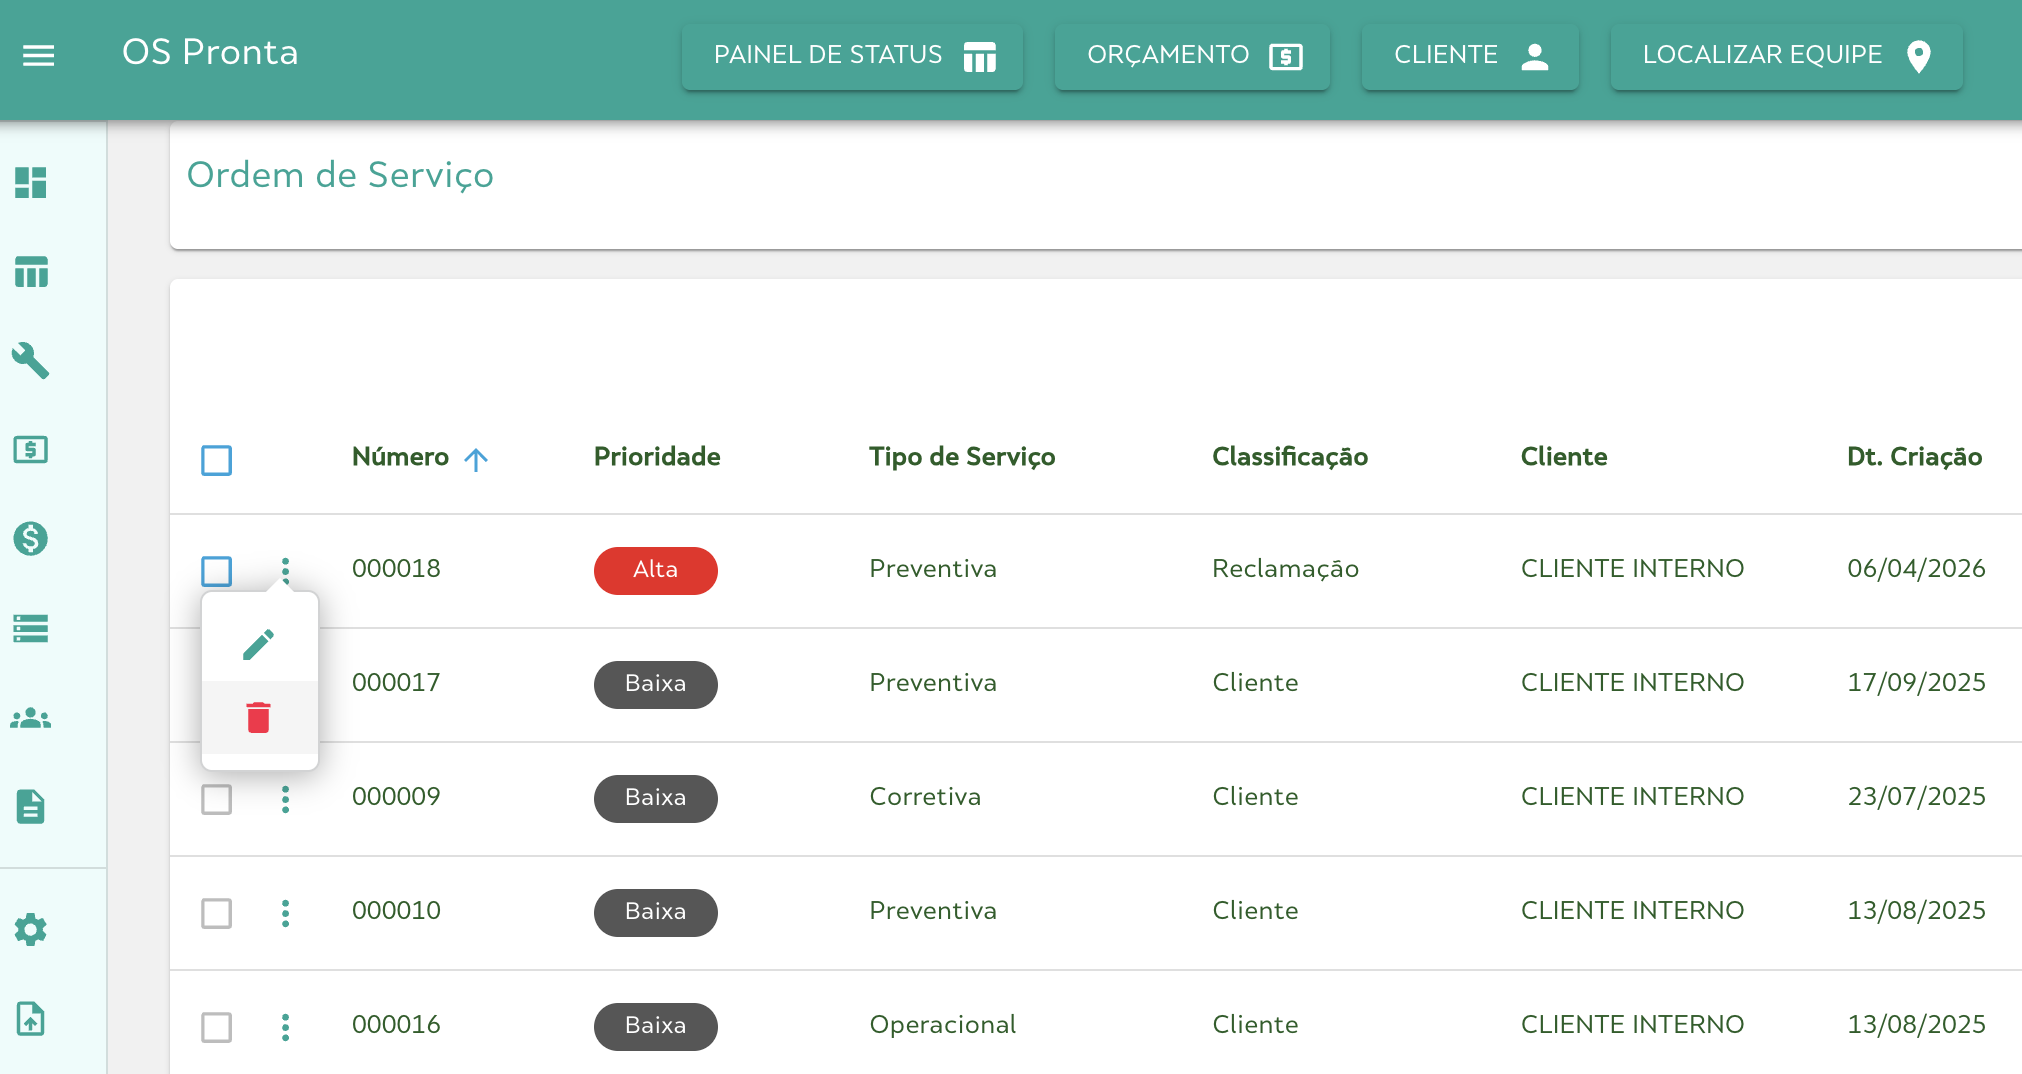The image size is (2022, 1074).
Task: Click the settings gear in sidebar
Action: (x=31, y=929)
